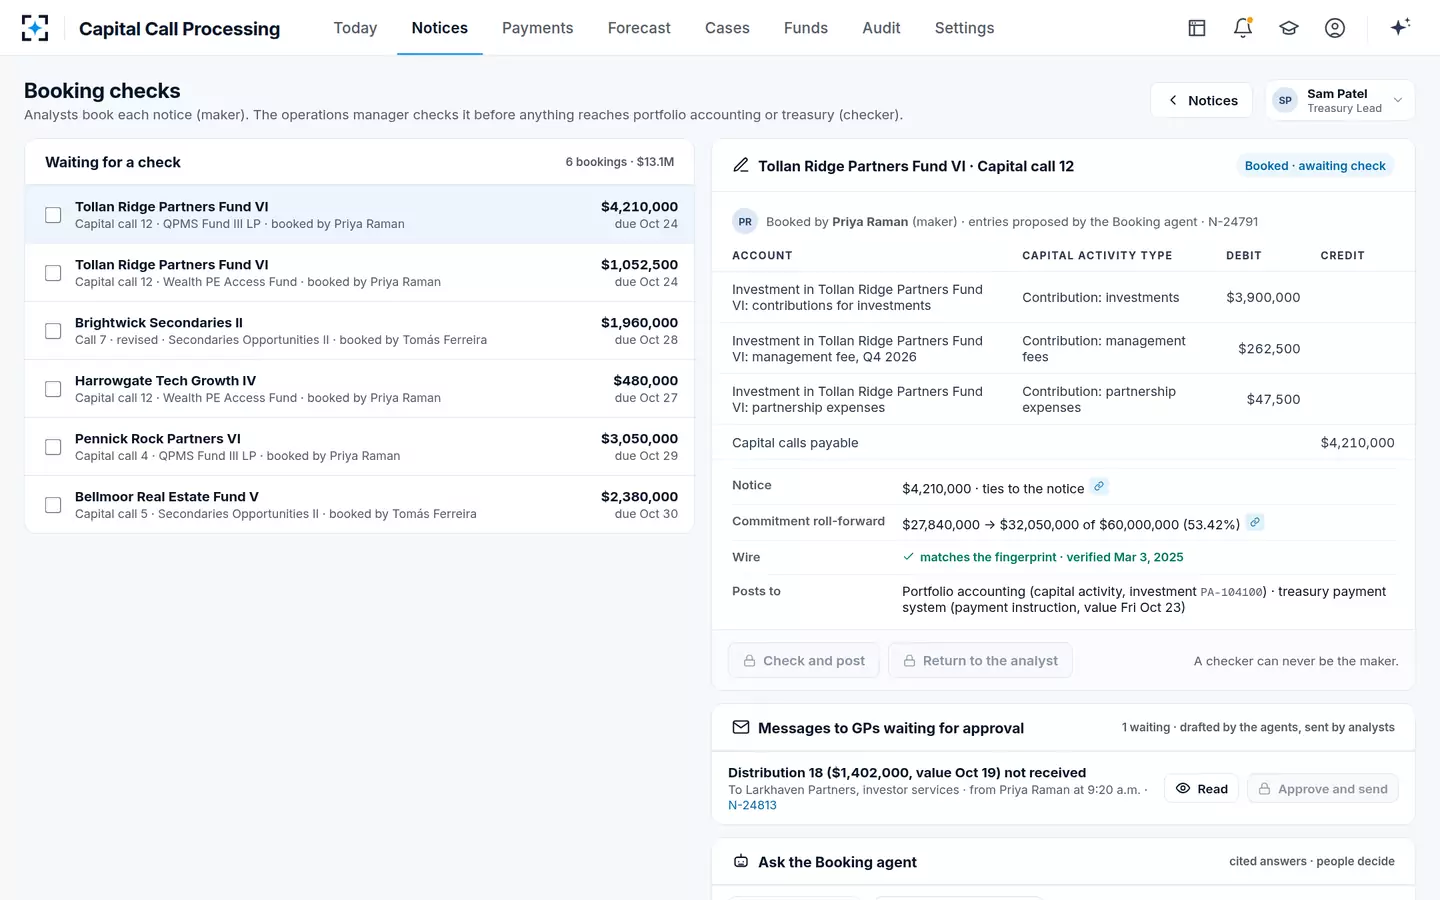
Task: Click the Ask the Booking agent heading
Action: click(837, 862)
